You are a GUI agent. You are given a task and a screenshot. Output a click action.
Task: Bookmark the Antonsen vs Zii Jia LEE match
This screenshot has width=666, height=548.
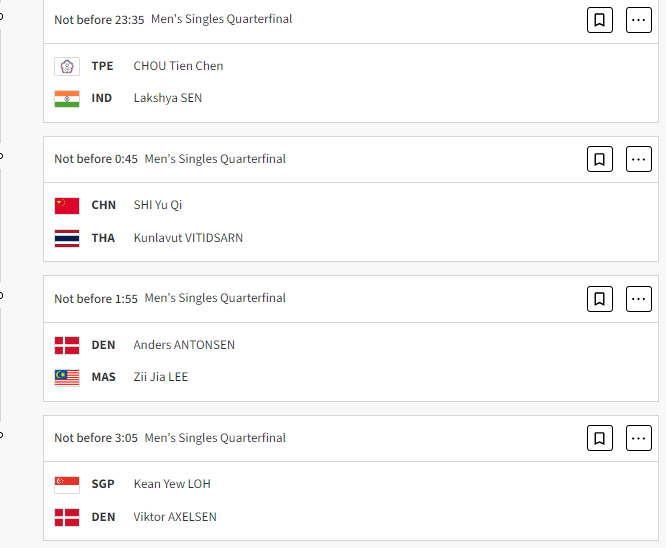(x=600, y=299)
